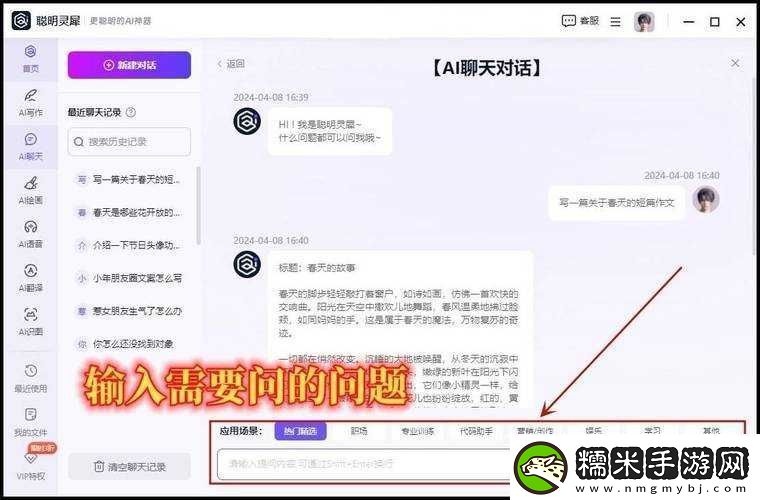The width and height of the screenshot is (760, 500).
Task: Minimize the 聪明灵犀 window
Action: pos(688,22)
